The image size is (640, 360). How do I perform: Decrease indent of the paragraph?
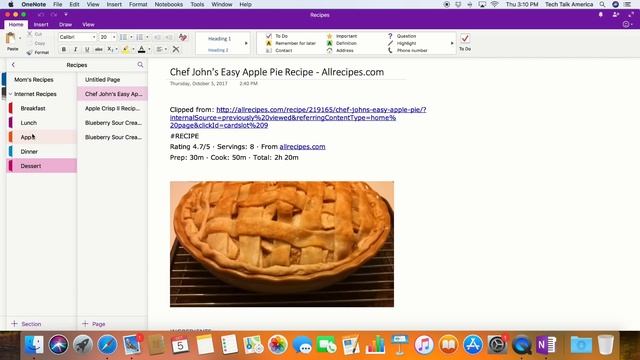click(158, 37)
